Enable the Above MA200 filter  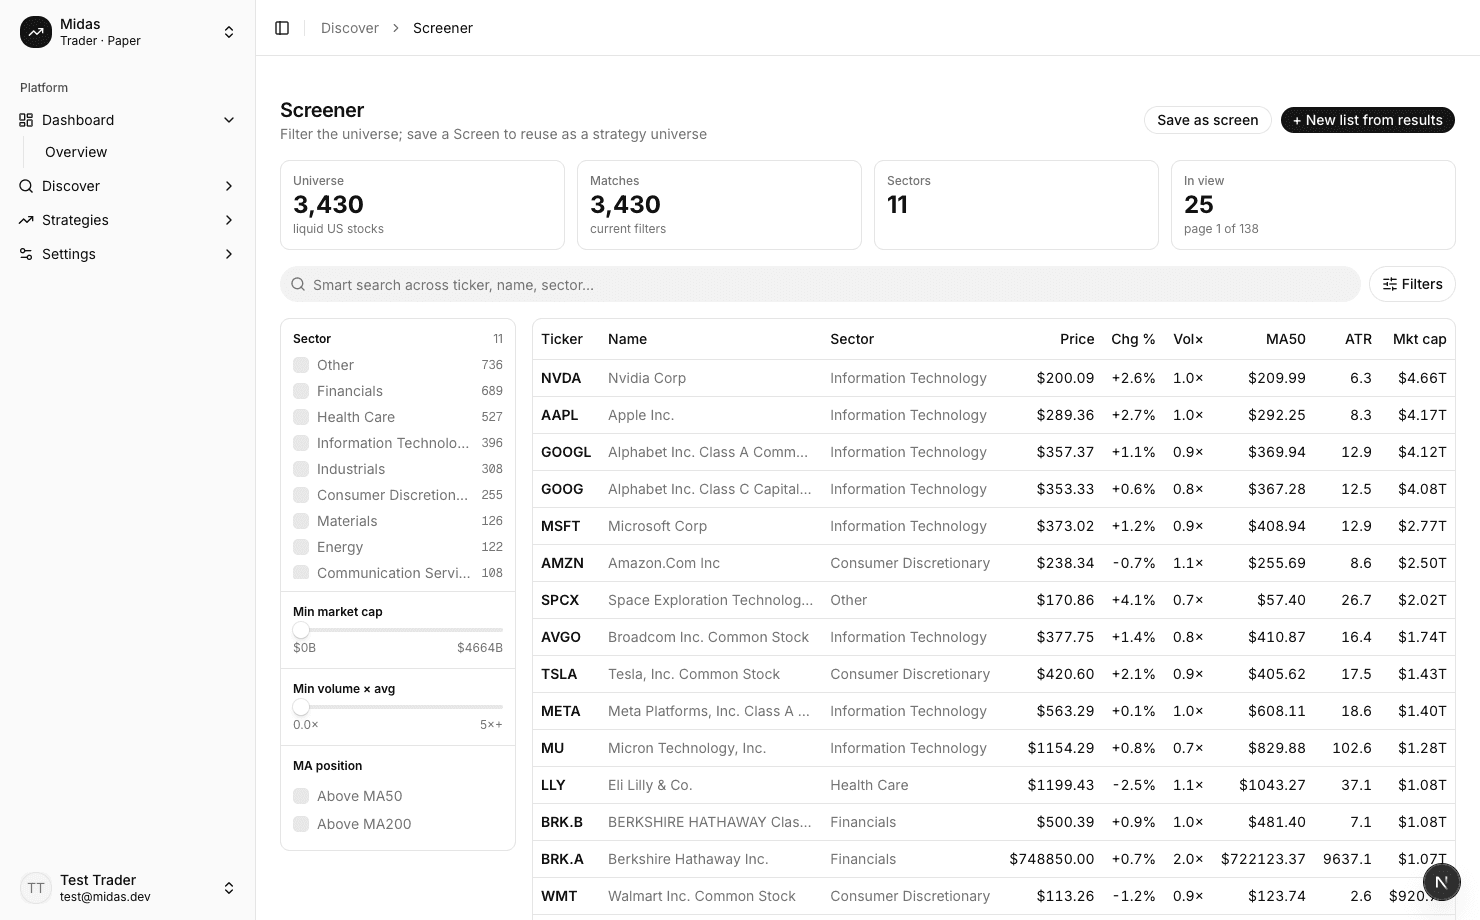[301, 824]
